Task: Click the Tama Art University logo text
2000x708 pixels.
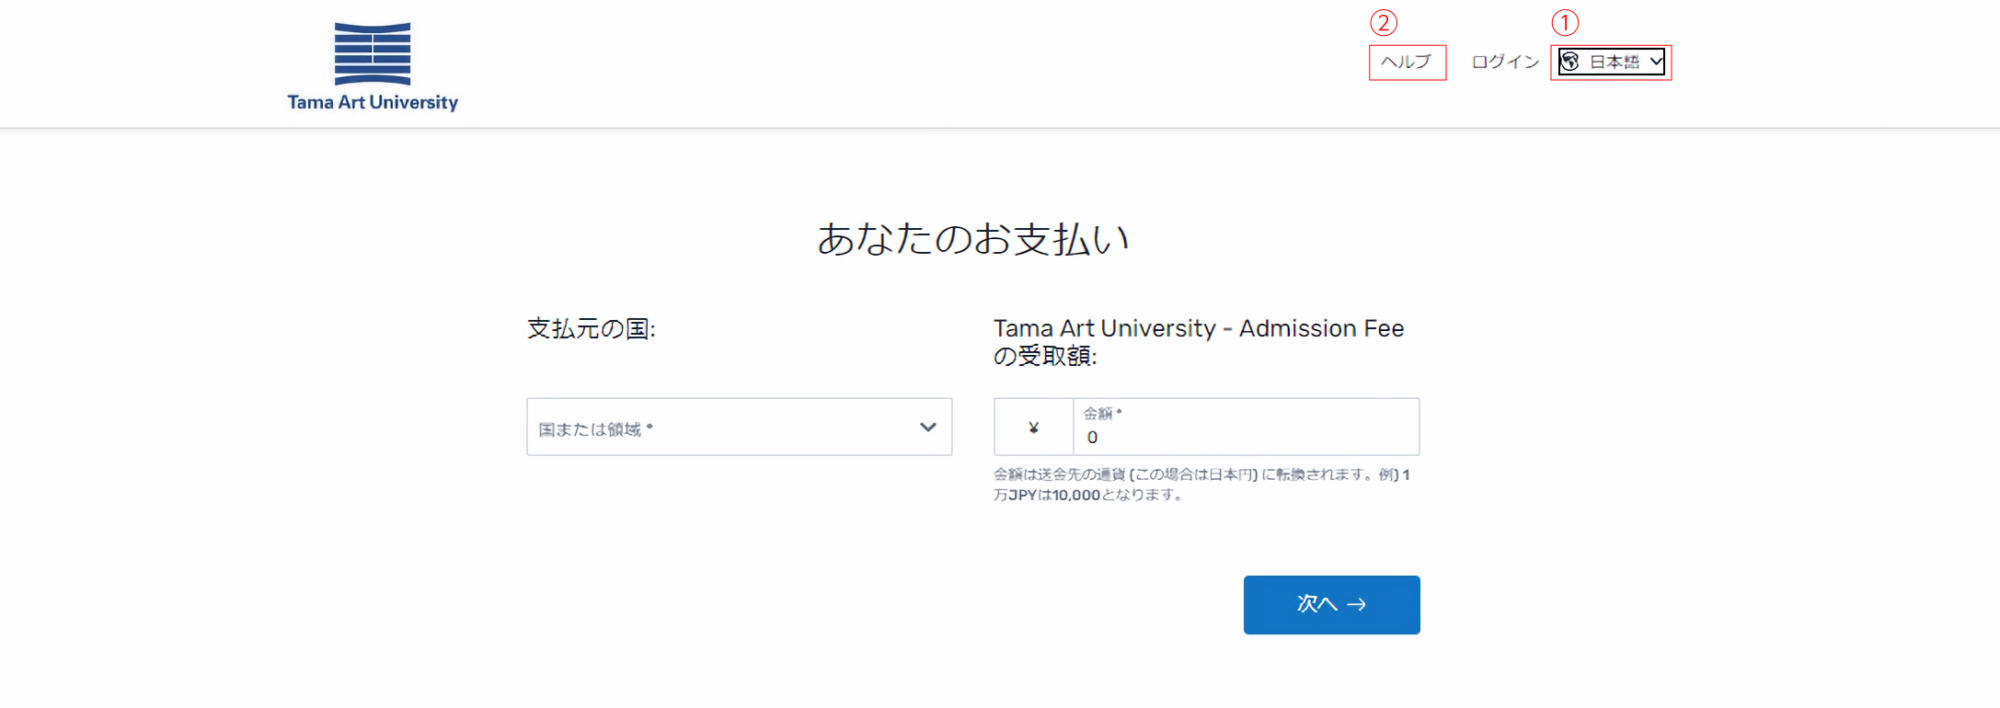Action: pos(372,102)
